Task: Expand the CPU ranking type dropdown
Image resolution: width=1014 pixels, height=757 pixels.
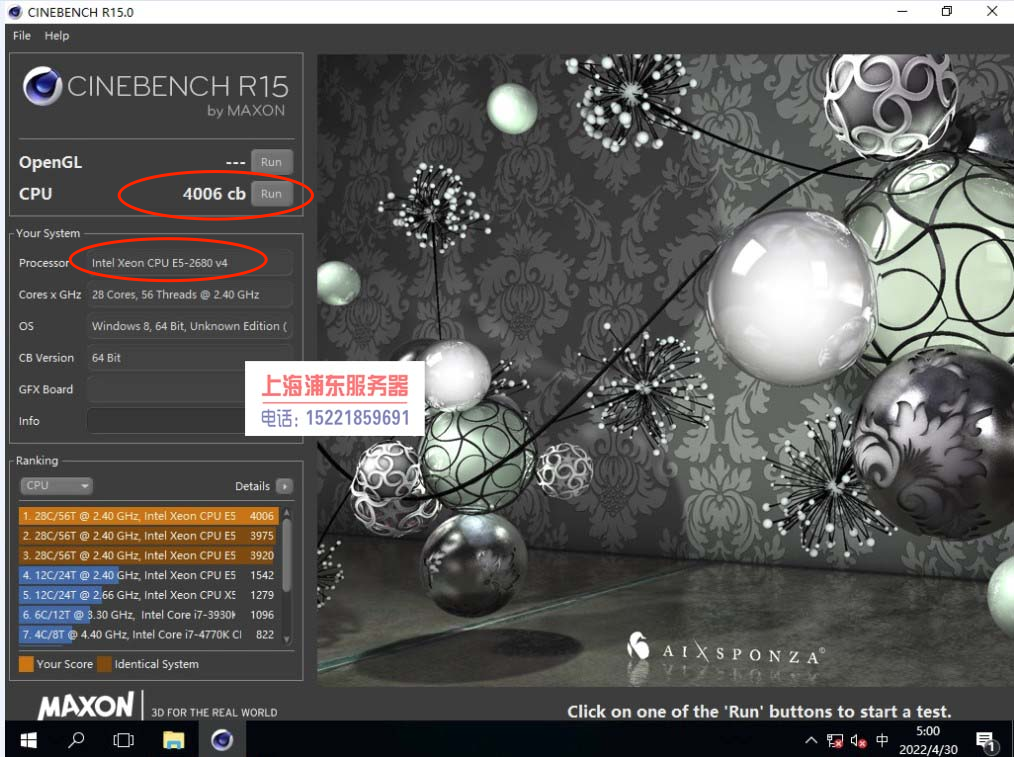Action: (x=56, y=486)
